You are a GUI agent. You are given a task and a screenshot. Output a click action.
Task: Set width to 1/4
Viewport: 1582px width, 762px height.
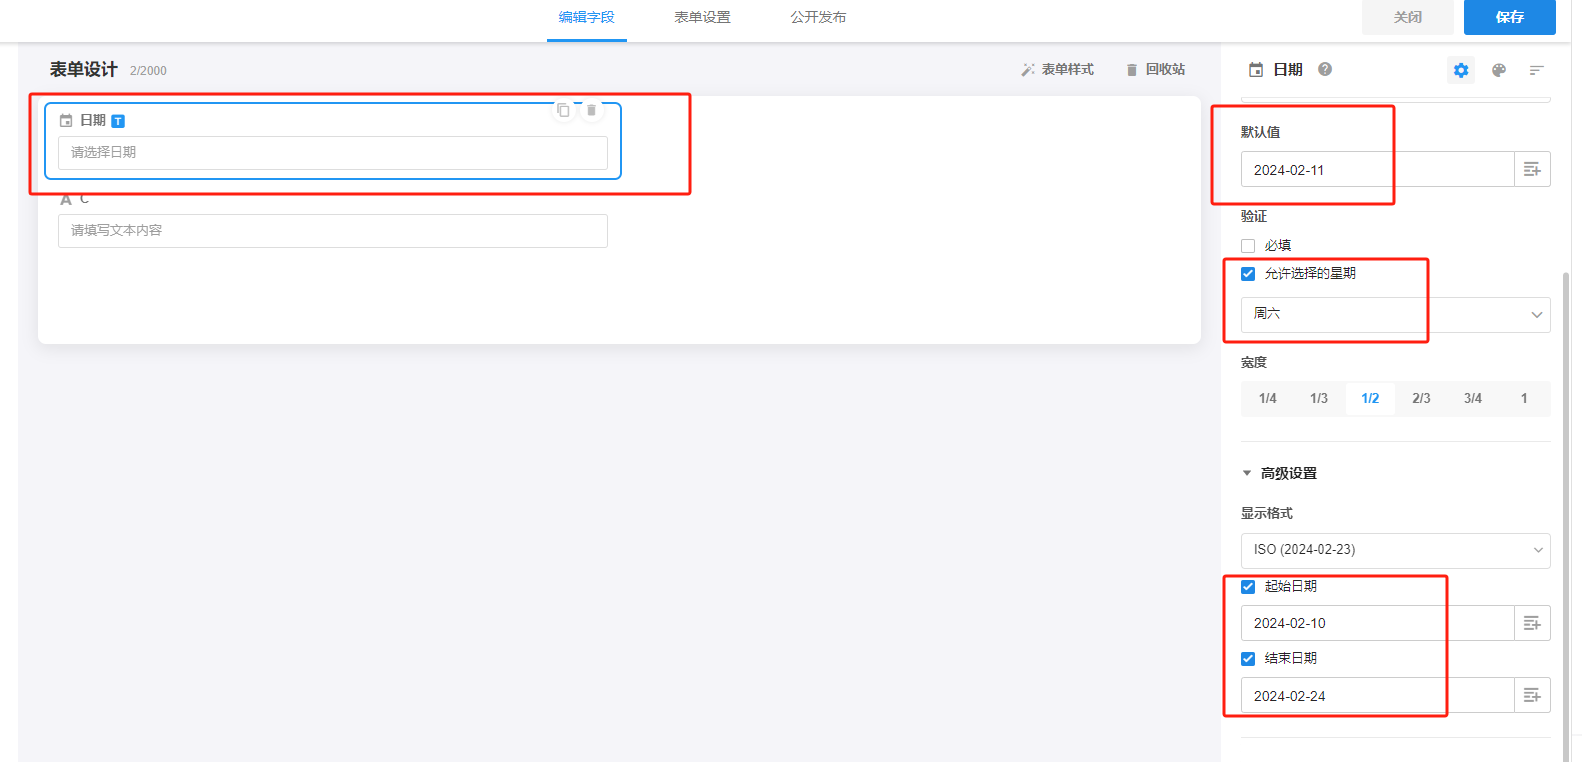click(x=1268, y=398)
